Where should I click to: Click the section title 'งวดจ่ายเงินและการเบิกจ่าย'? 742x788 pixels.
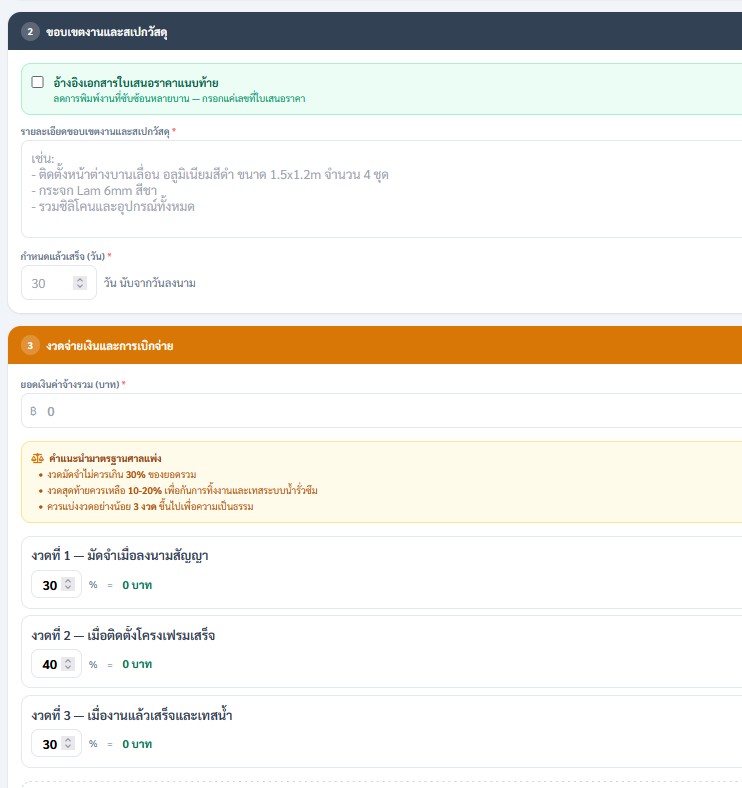(x=110, y=346)
